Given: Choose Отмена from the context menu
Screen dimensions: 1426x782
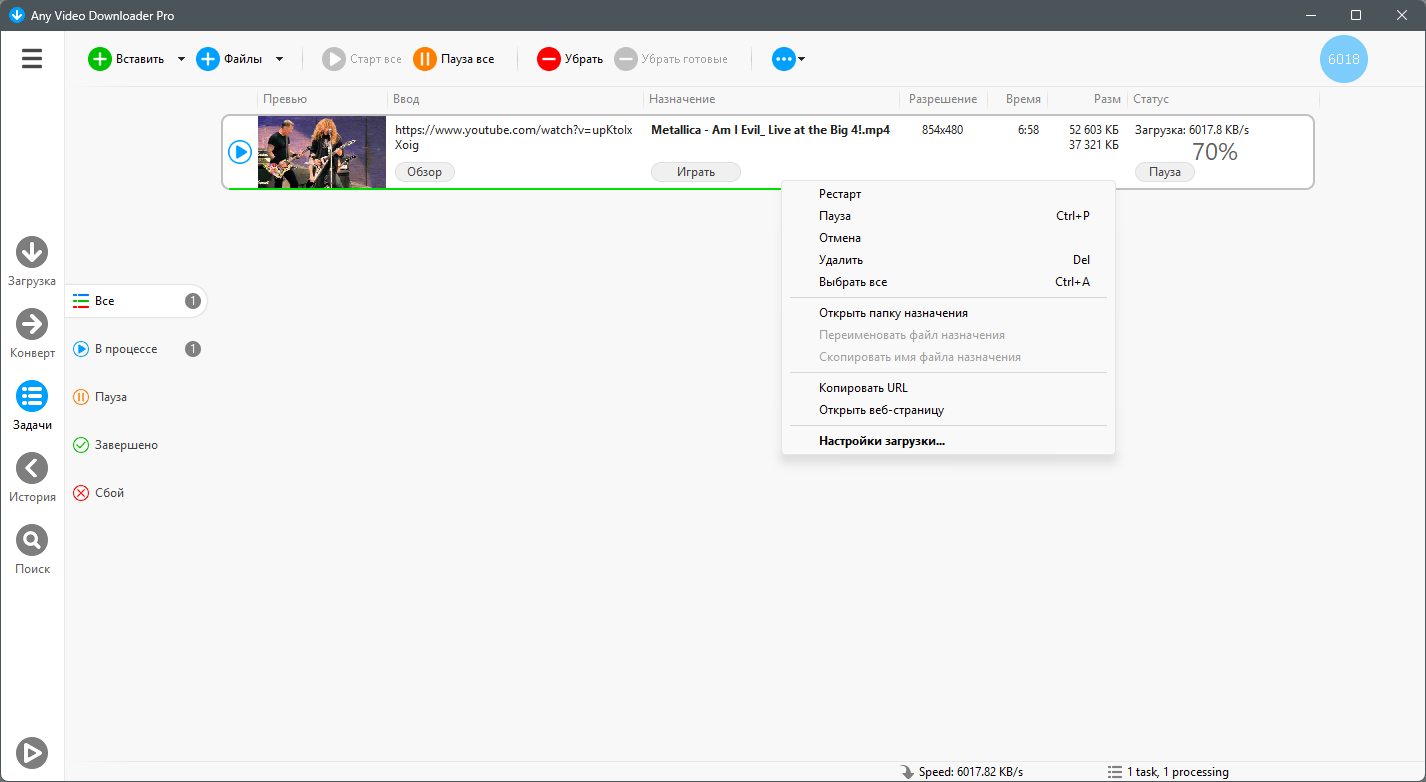Looking at the screenshot, I should click(948, 238).
